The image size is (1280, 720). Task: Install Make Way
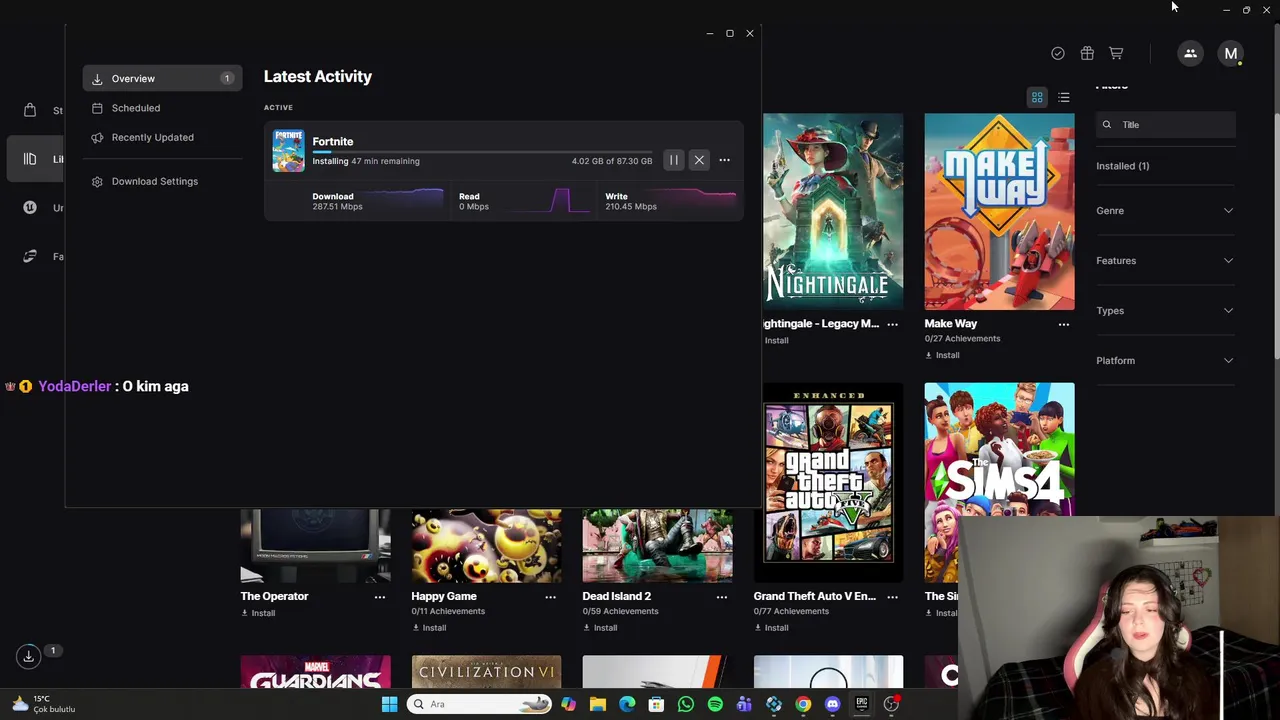(x=942, y=355)
